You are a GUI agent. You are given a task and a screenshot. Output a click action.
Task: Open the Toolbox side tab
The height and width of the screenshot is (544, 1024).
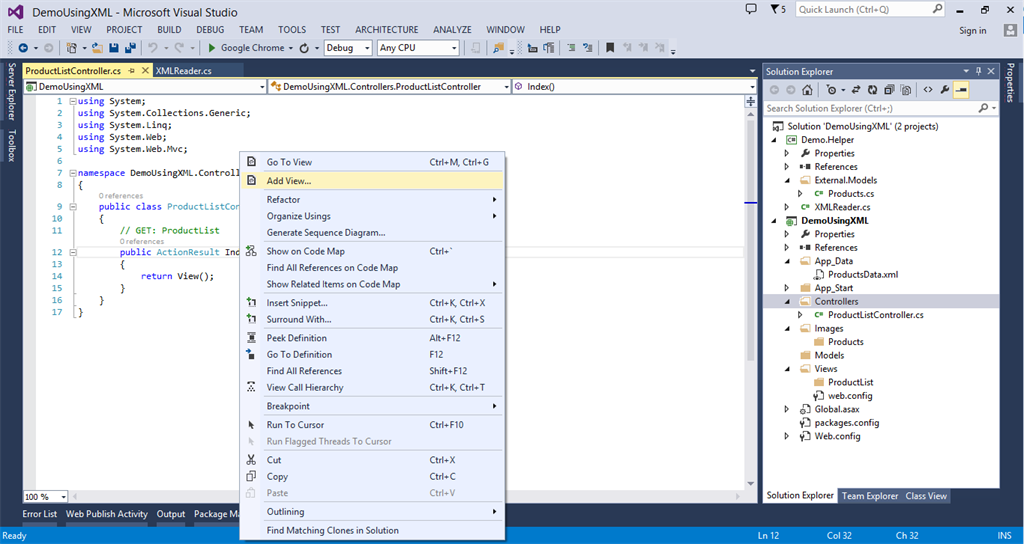tap(11, 145)
